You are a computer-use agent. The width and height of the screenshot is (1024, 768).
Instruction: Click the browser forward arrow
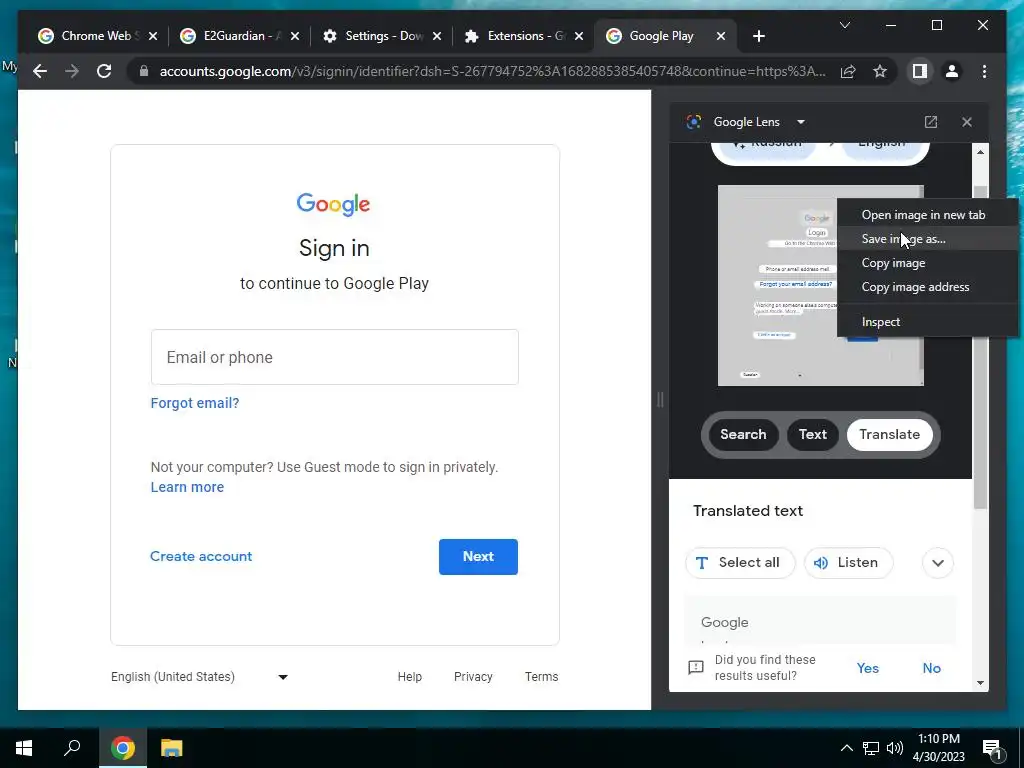(x=72, y=71)
